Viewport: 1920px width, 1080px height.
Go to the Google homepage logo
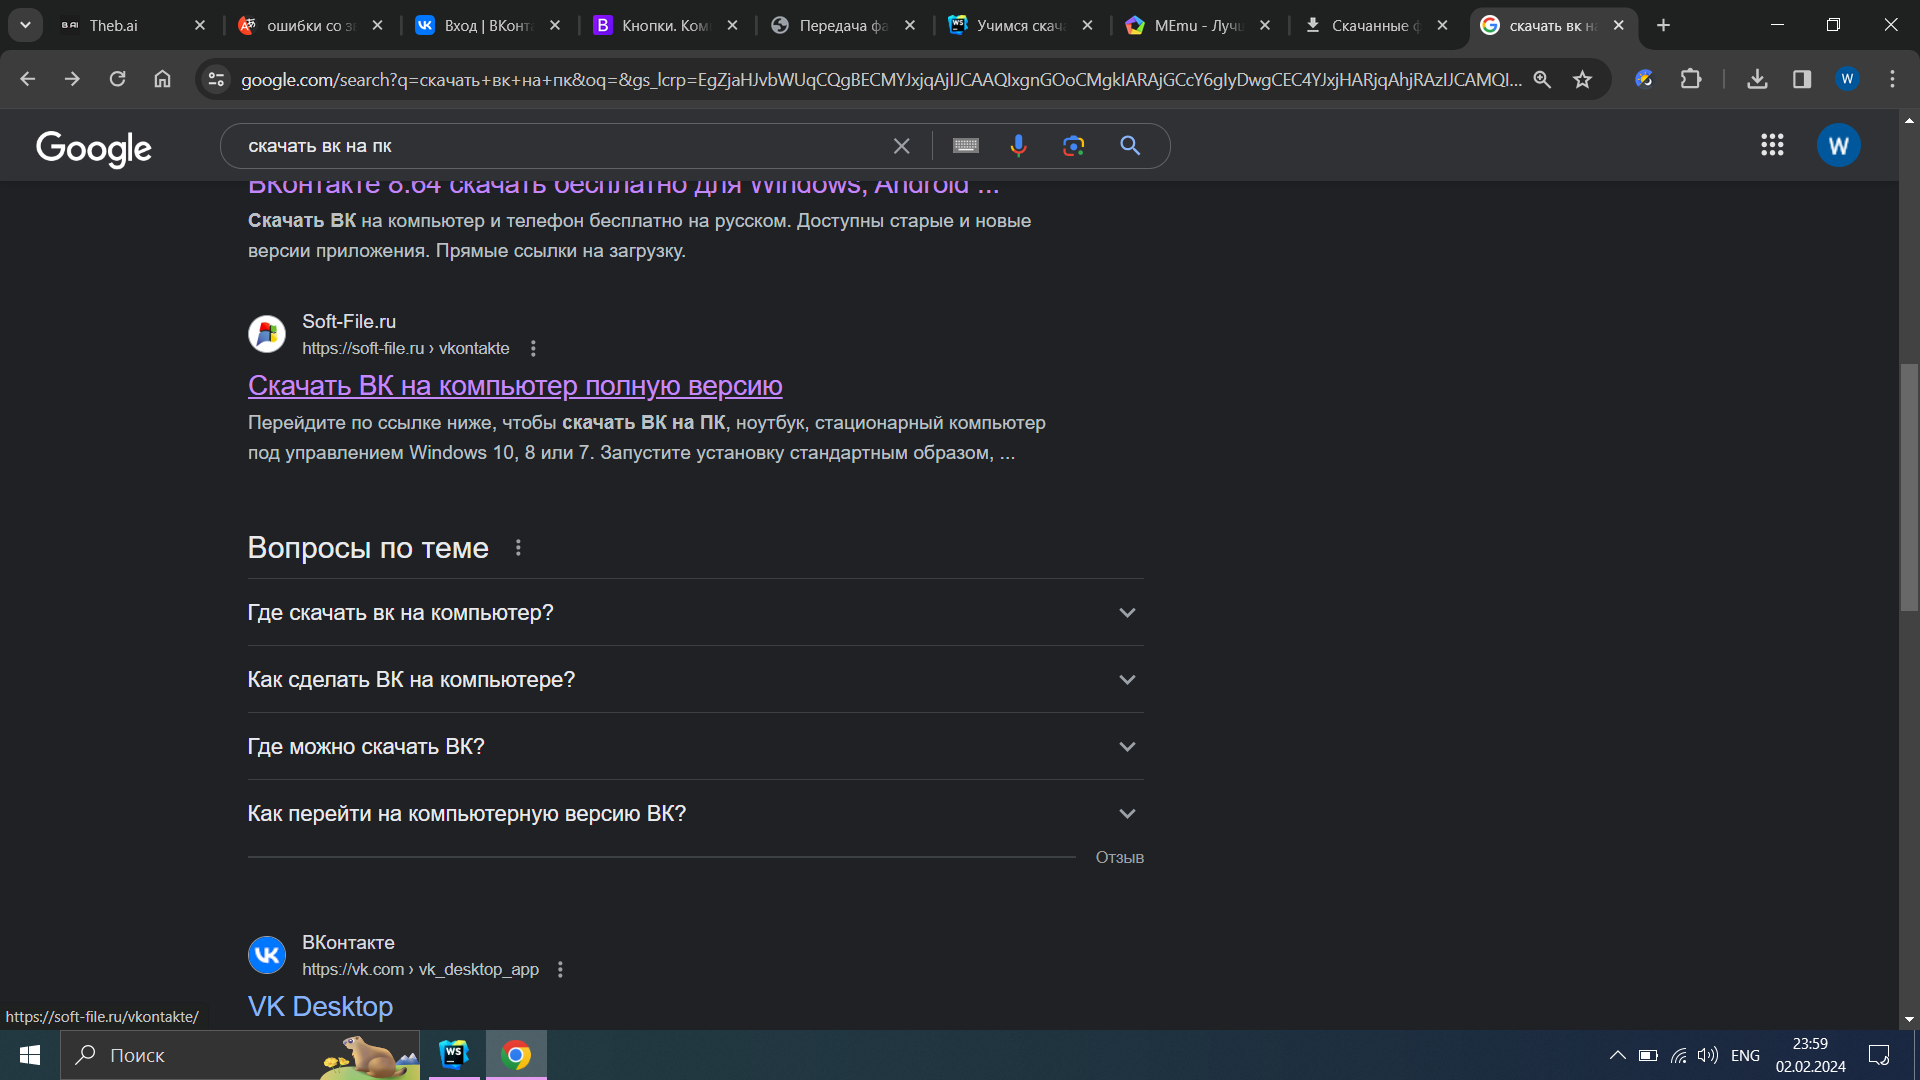94,148
